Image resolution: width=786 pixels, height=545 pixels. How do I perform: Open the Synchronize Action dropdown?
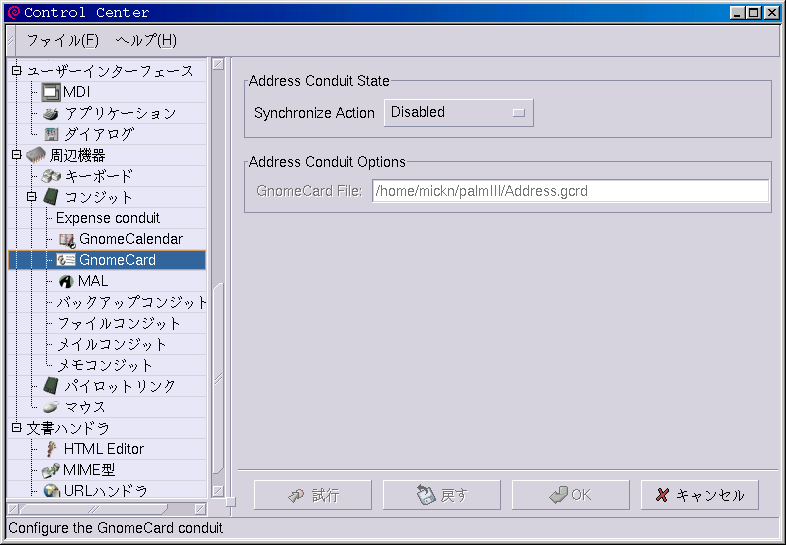coord(459,113)
